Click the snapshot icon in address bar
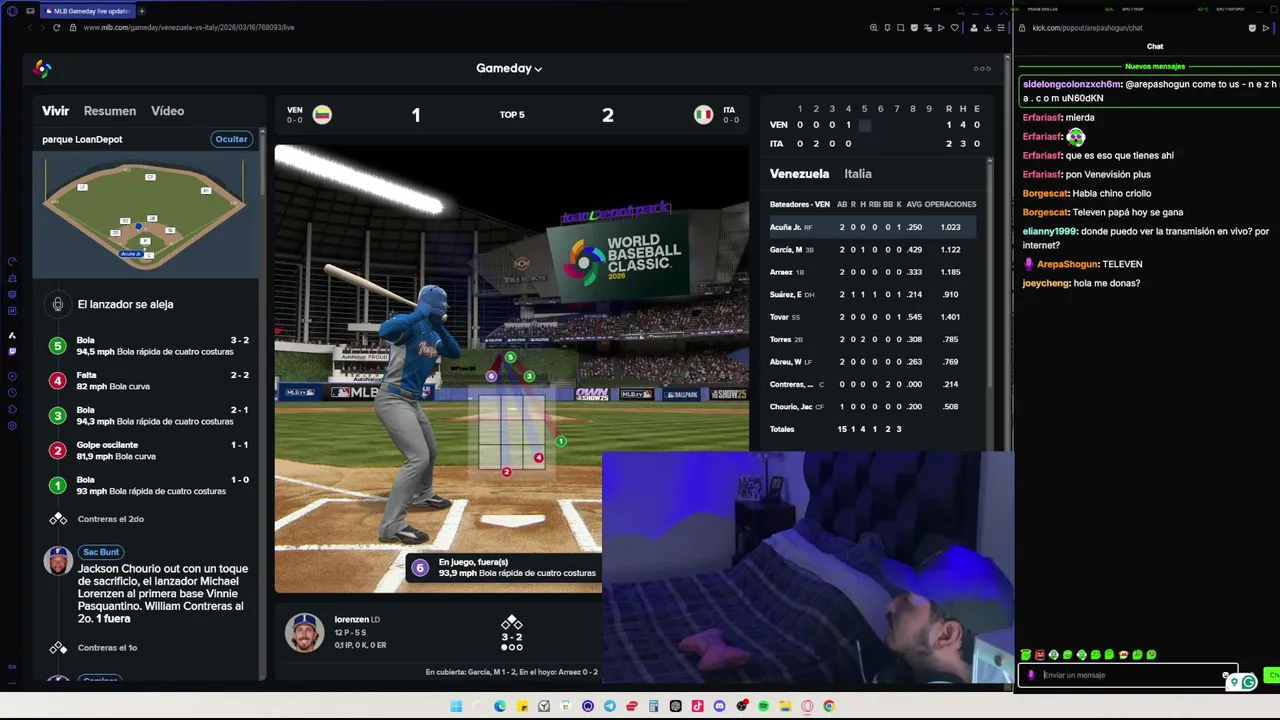Image resolution: width=1280 pixels, height=720 pixels. 900,28
